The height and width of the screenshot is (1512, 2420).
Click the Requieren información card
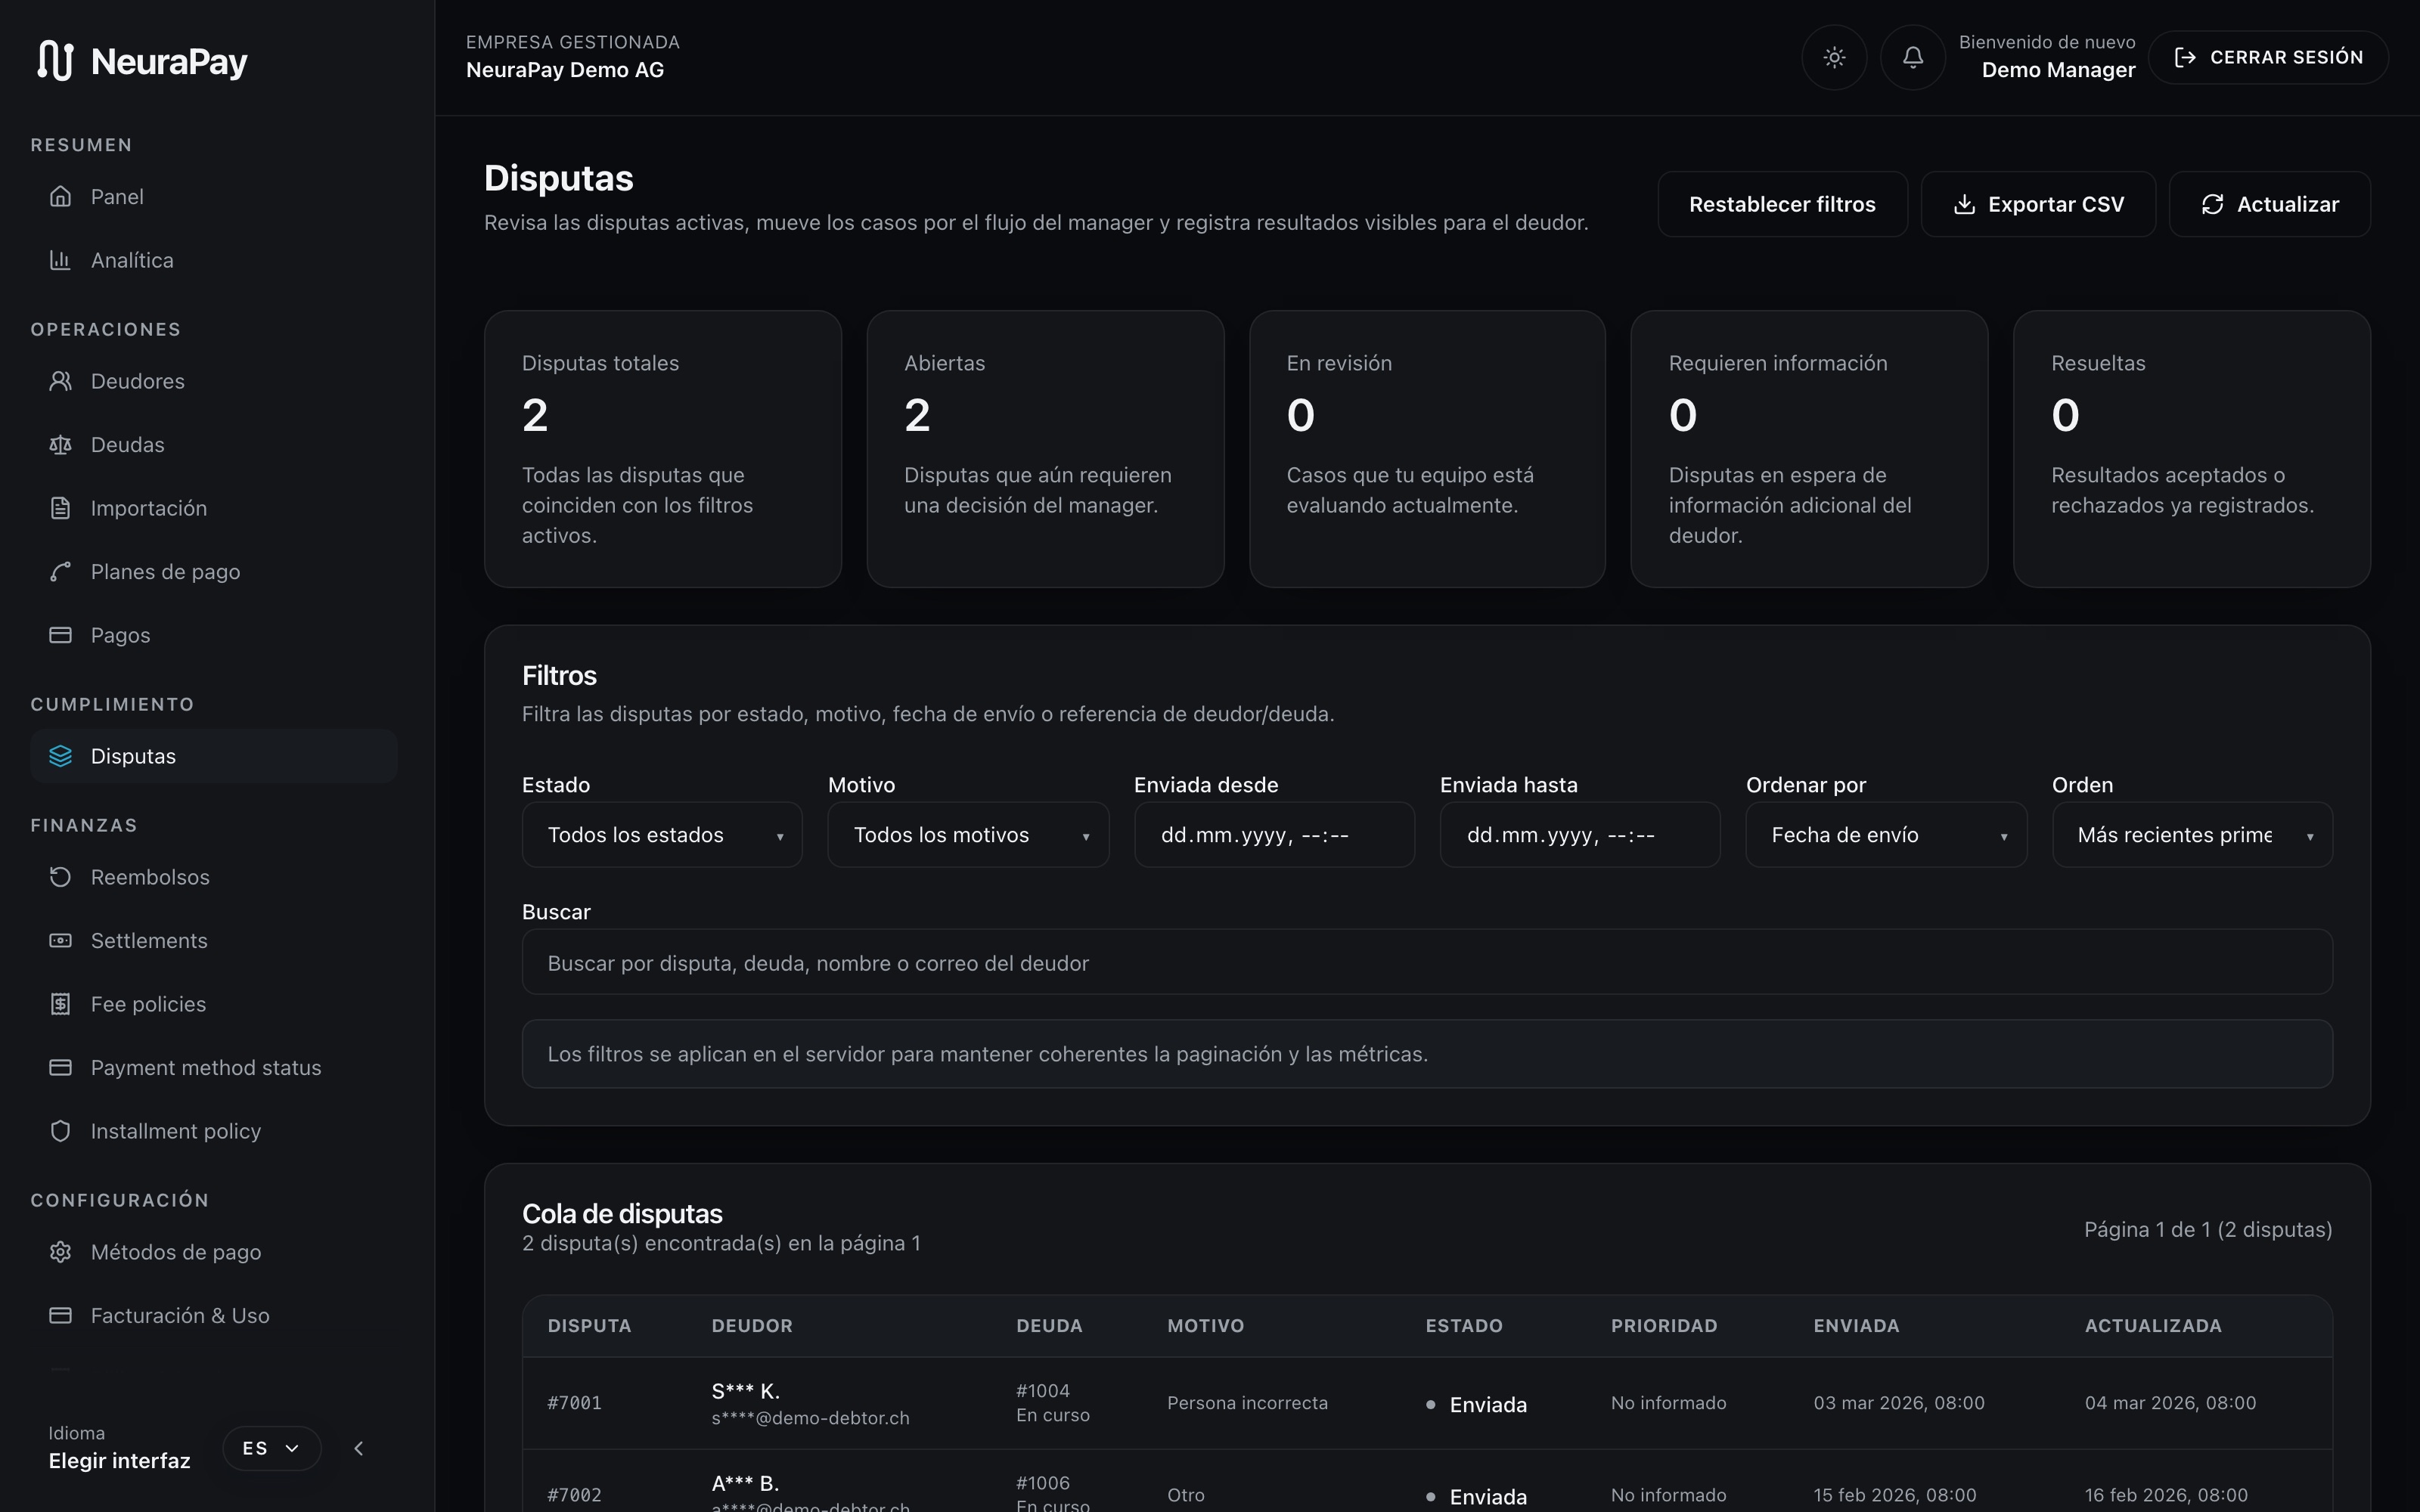point(1809,449)
